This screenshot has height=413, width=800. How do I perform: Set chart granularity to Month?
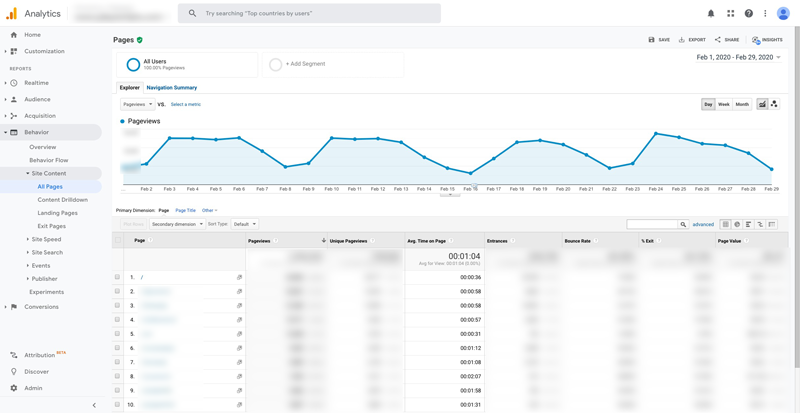point(742,104)
